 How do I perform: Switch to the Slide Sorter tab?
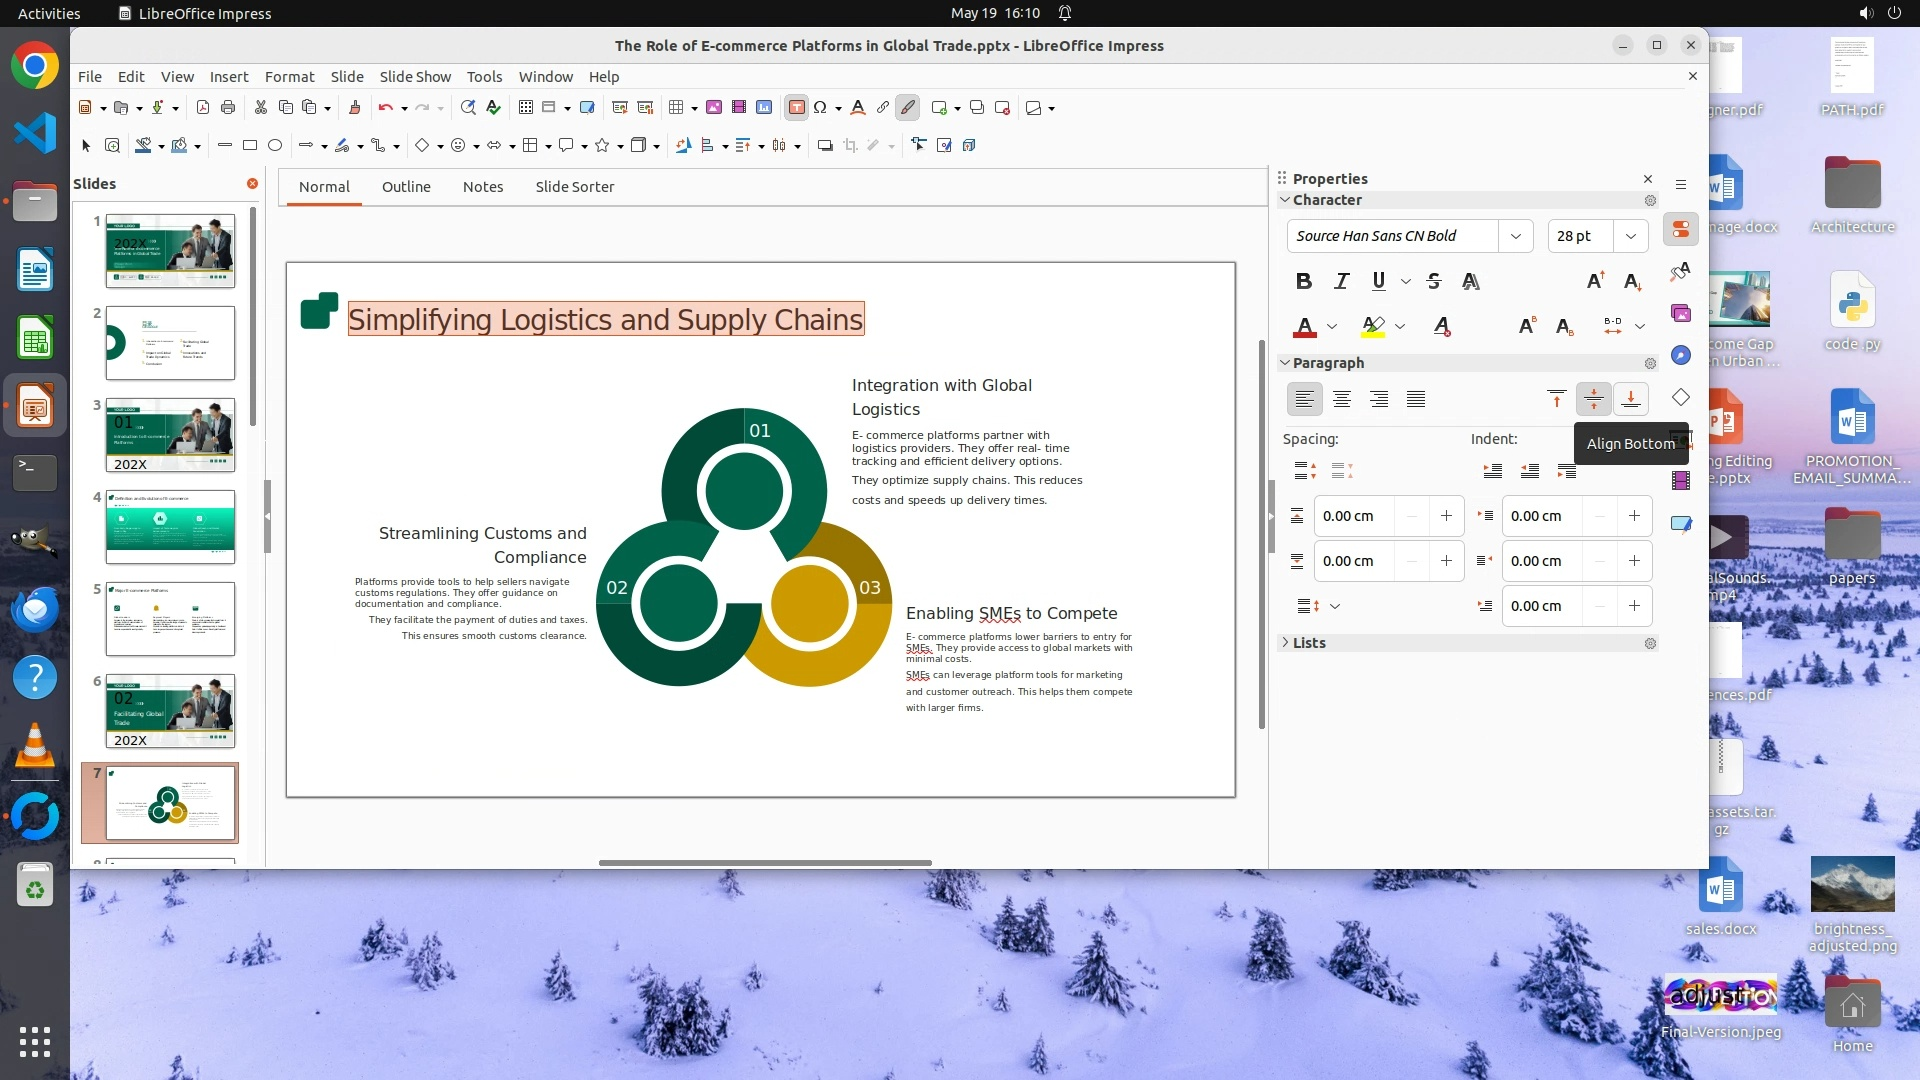[x=574, y=187]
